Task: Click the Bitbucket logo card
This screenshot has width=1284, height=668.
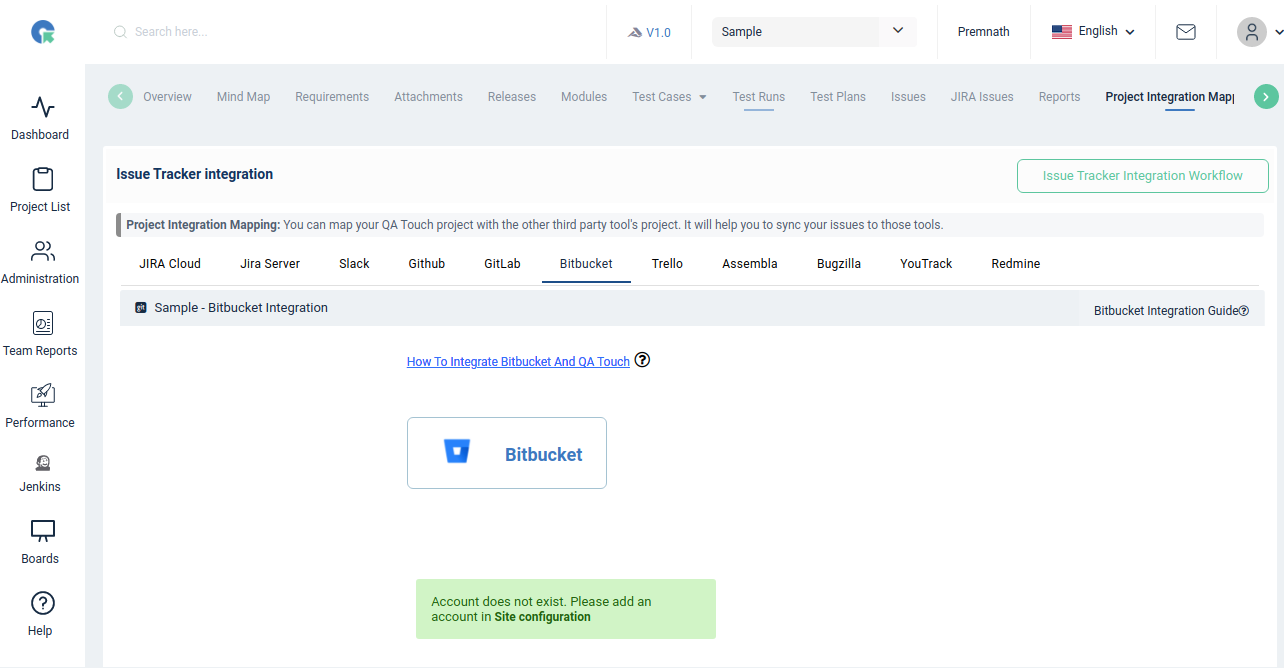Action: pos(506,452)
